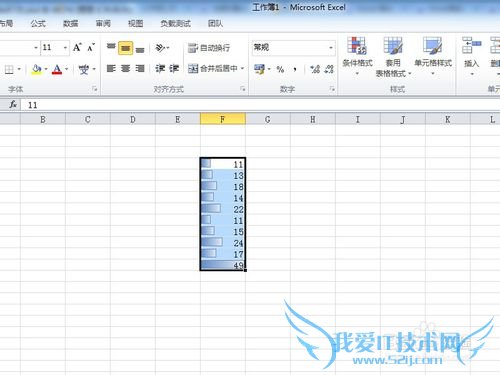Click the text orientation icon

160,48
